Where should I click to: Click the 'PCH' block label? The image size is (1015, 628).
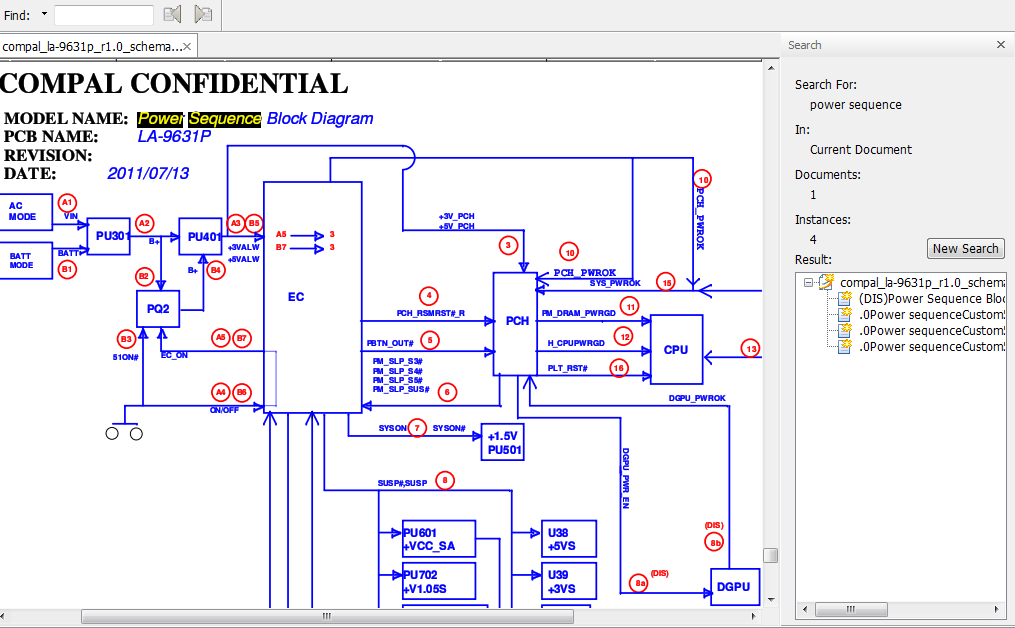[517, 321]
